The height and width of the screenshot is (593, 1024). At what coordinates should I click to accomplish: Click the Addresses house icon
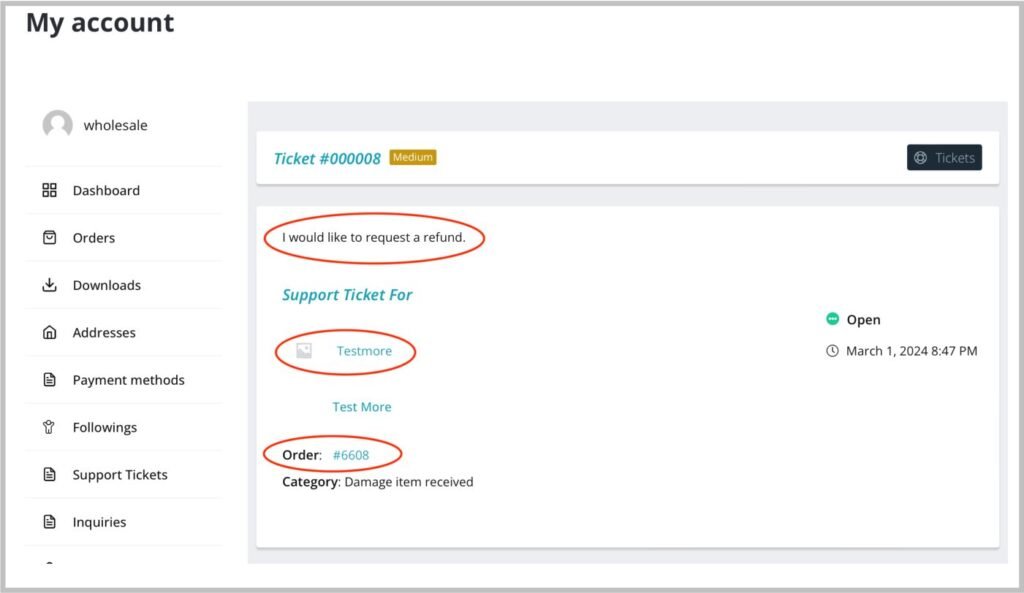49,333
